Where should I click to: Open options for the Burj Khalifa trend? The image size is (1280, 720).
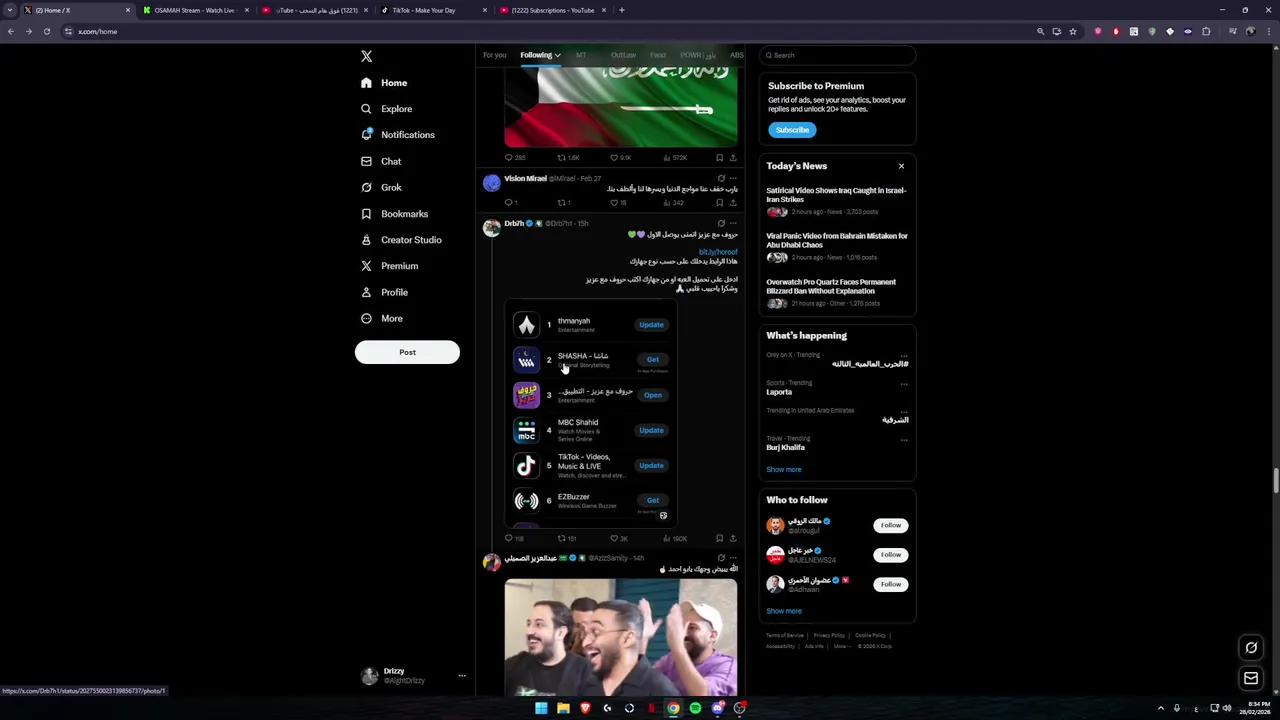(x=904, y=439)
